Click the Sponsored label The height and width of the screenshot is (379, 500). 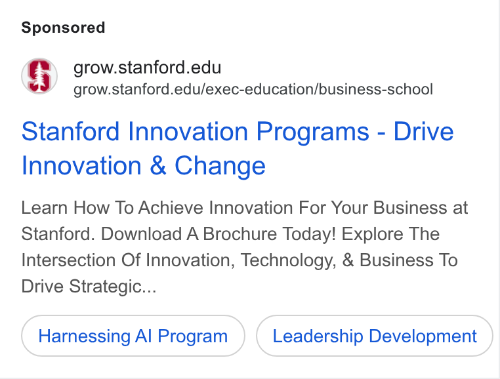[x=63, y=27]
